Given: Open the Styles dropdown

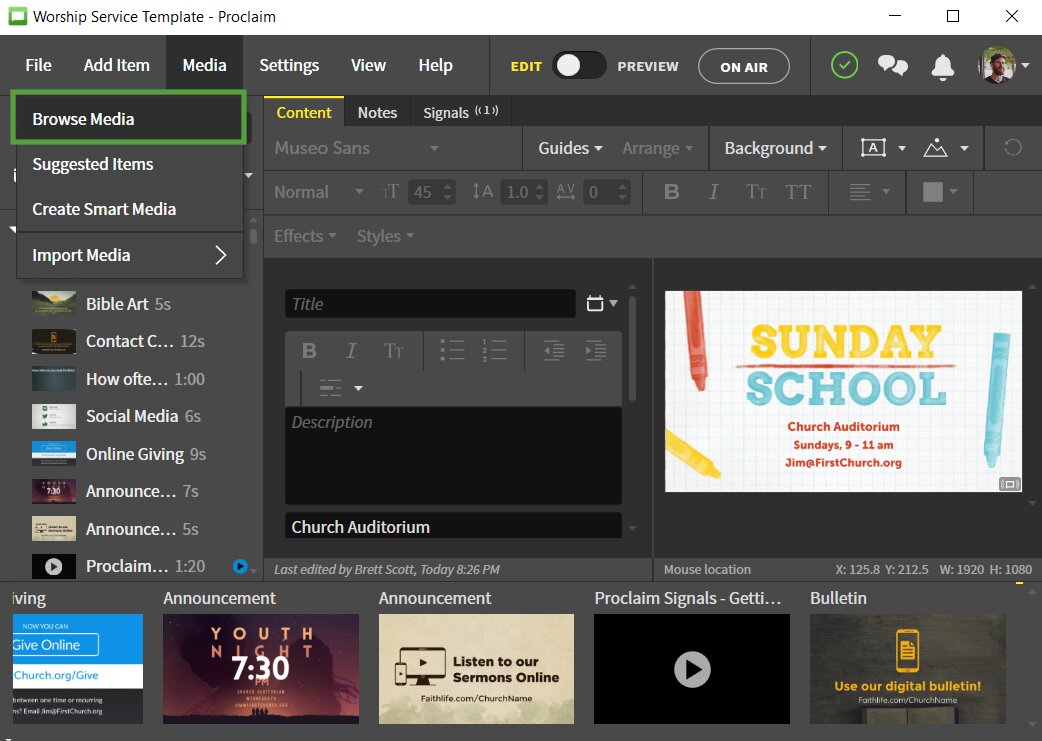Looking at the screenshot, I should coord(385,236).
